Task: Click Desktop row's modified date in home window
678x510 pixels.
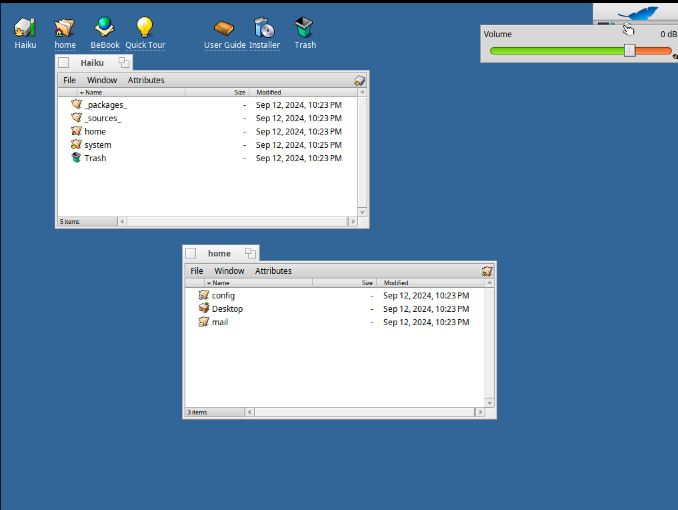Action: tap(426, 309)
